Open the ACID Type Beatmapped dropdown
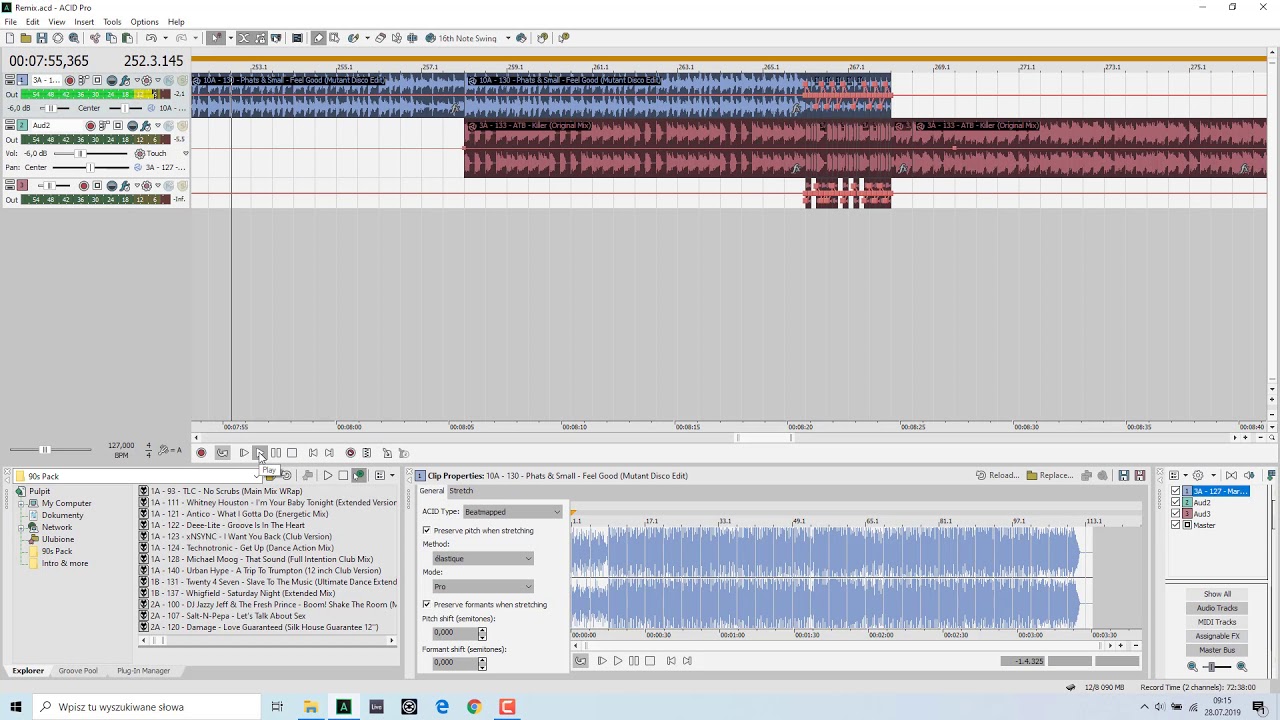 512,512
